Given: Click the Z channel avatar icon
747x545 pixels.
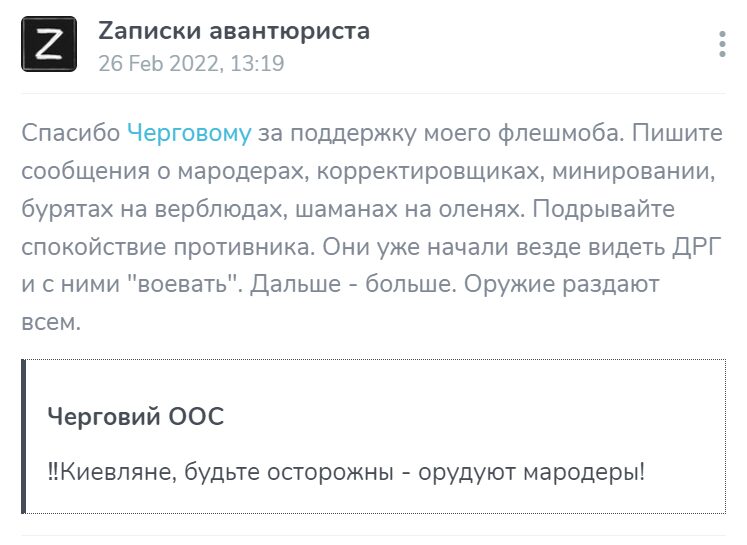Looking at the screenshot, I should 49,44.
